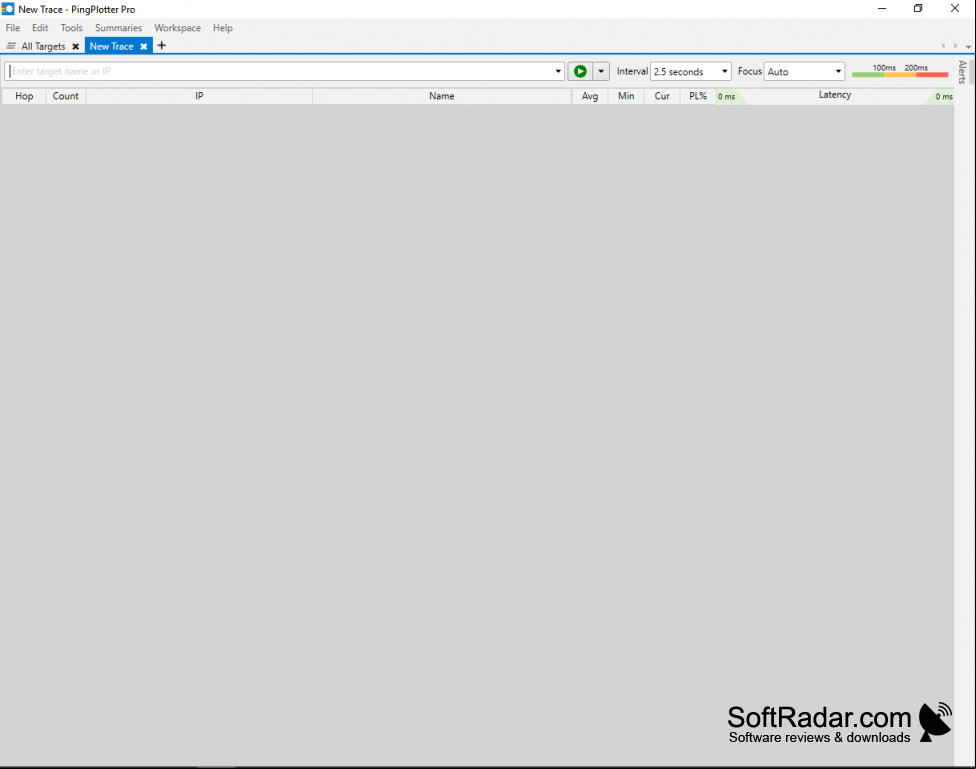Click the PingPlotter app icon in title bar

pyautogui.click(x=8, y=9)
